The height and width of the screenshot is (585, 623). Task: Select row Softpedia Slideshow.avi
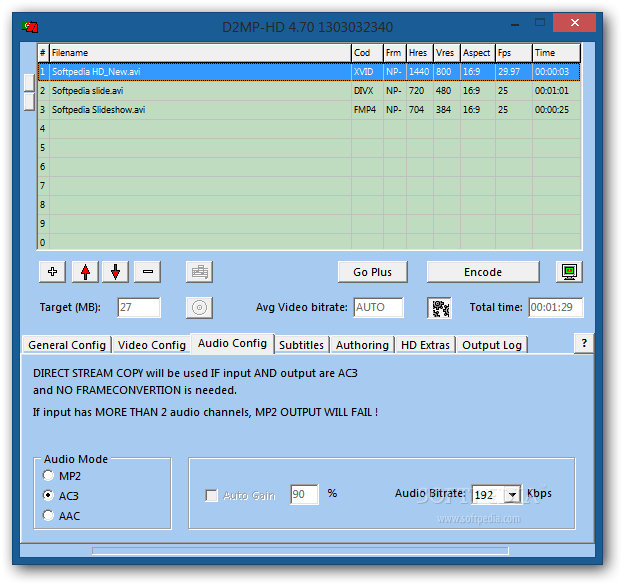click(309, 110)
